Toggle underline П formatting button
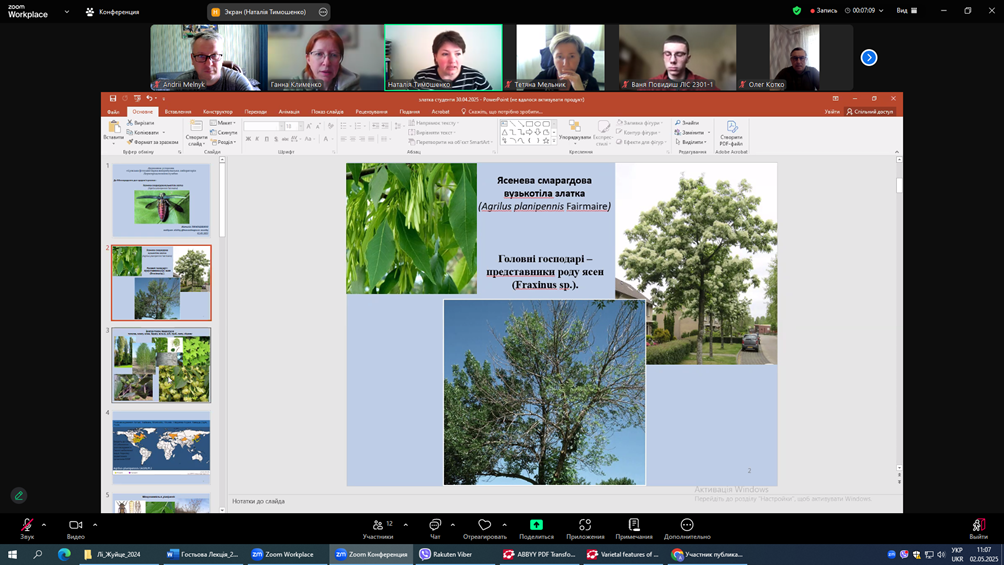The width and height of the screenshot is (1004, 565). tap(267, 139)
